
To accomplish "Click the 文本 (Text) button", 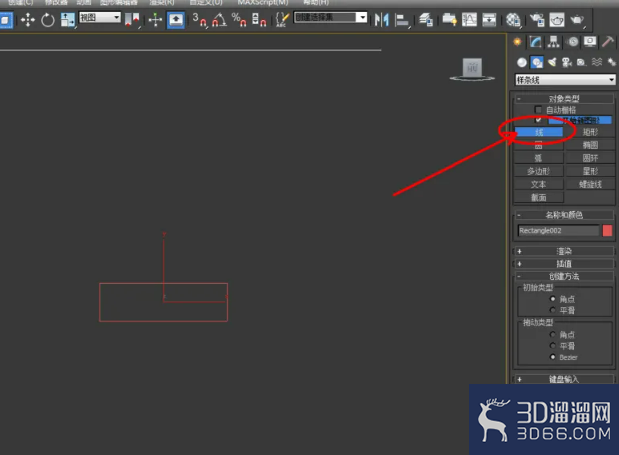I will click(539, 184).
